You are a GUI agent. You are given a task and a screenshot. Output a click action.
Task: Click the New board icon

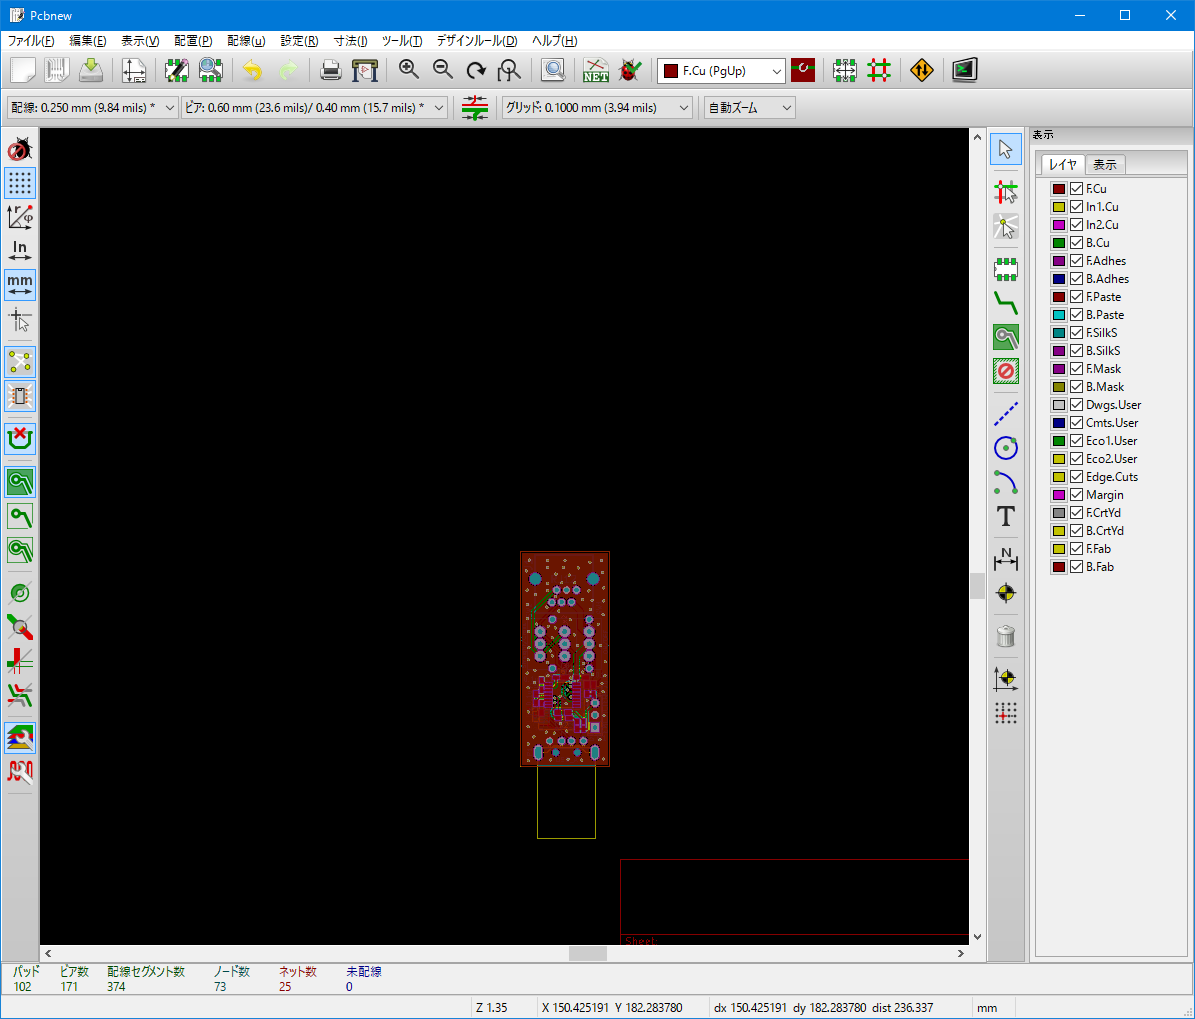coord(23,70)
